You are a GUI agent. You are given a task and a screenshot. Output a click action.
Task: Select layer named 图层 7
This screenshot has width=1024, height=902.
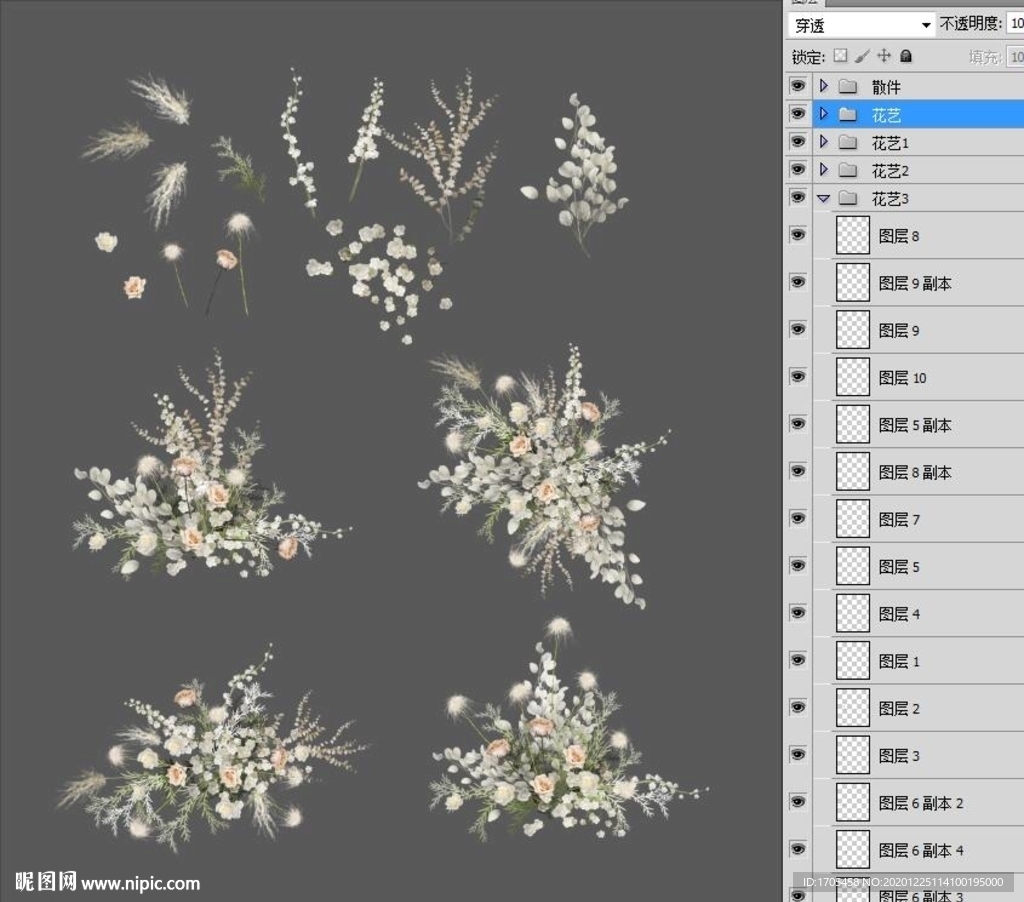(x=899, y=519)
